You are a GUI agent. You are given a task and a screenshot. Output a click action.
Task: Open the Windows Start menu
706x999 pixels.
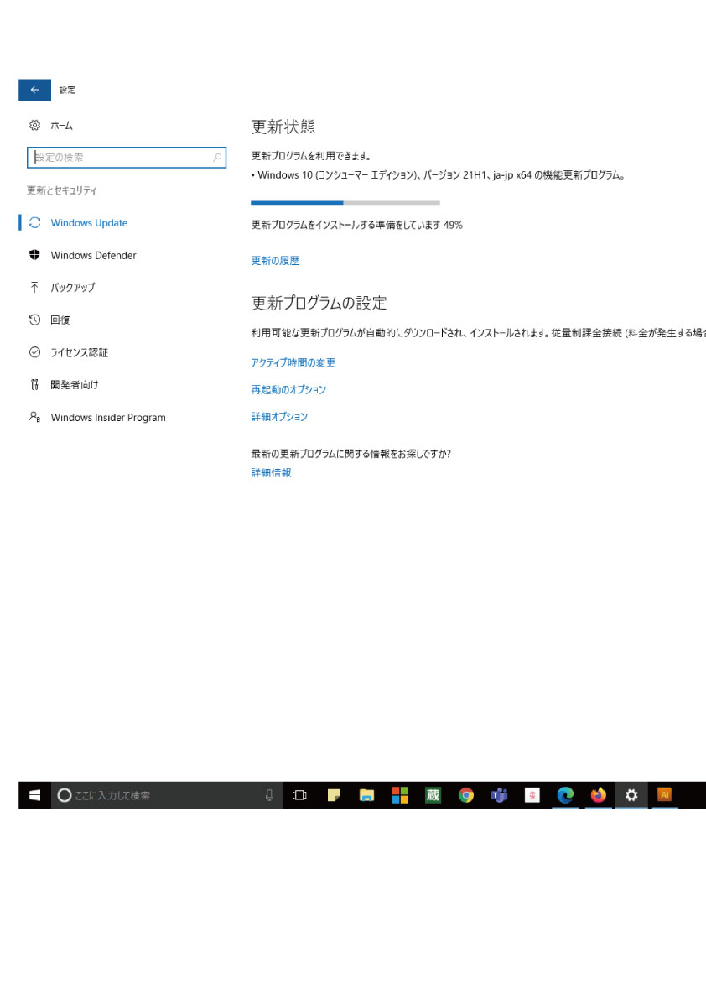34,795
